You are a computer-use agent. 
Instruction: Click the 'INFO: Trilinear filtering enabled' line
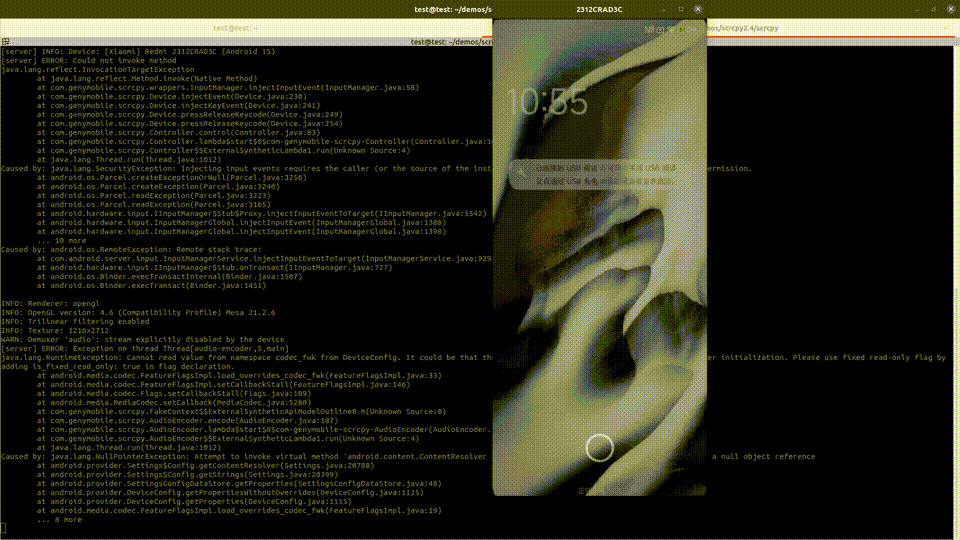click(75, 321)
